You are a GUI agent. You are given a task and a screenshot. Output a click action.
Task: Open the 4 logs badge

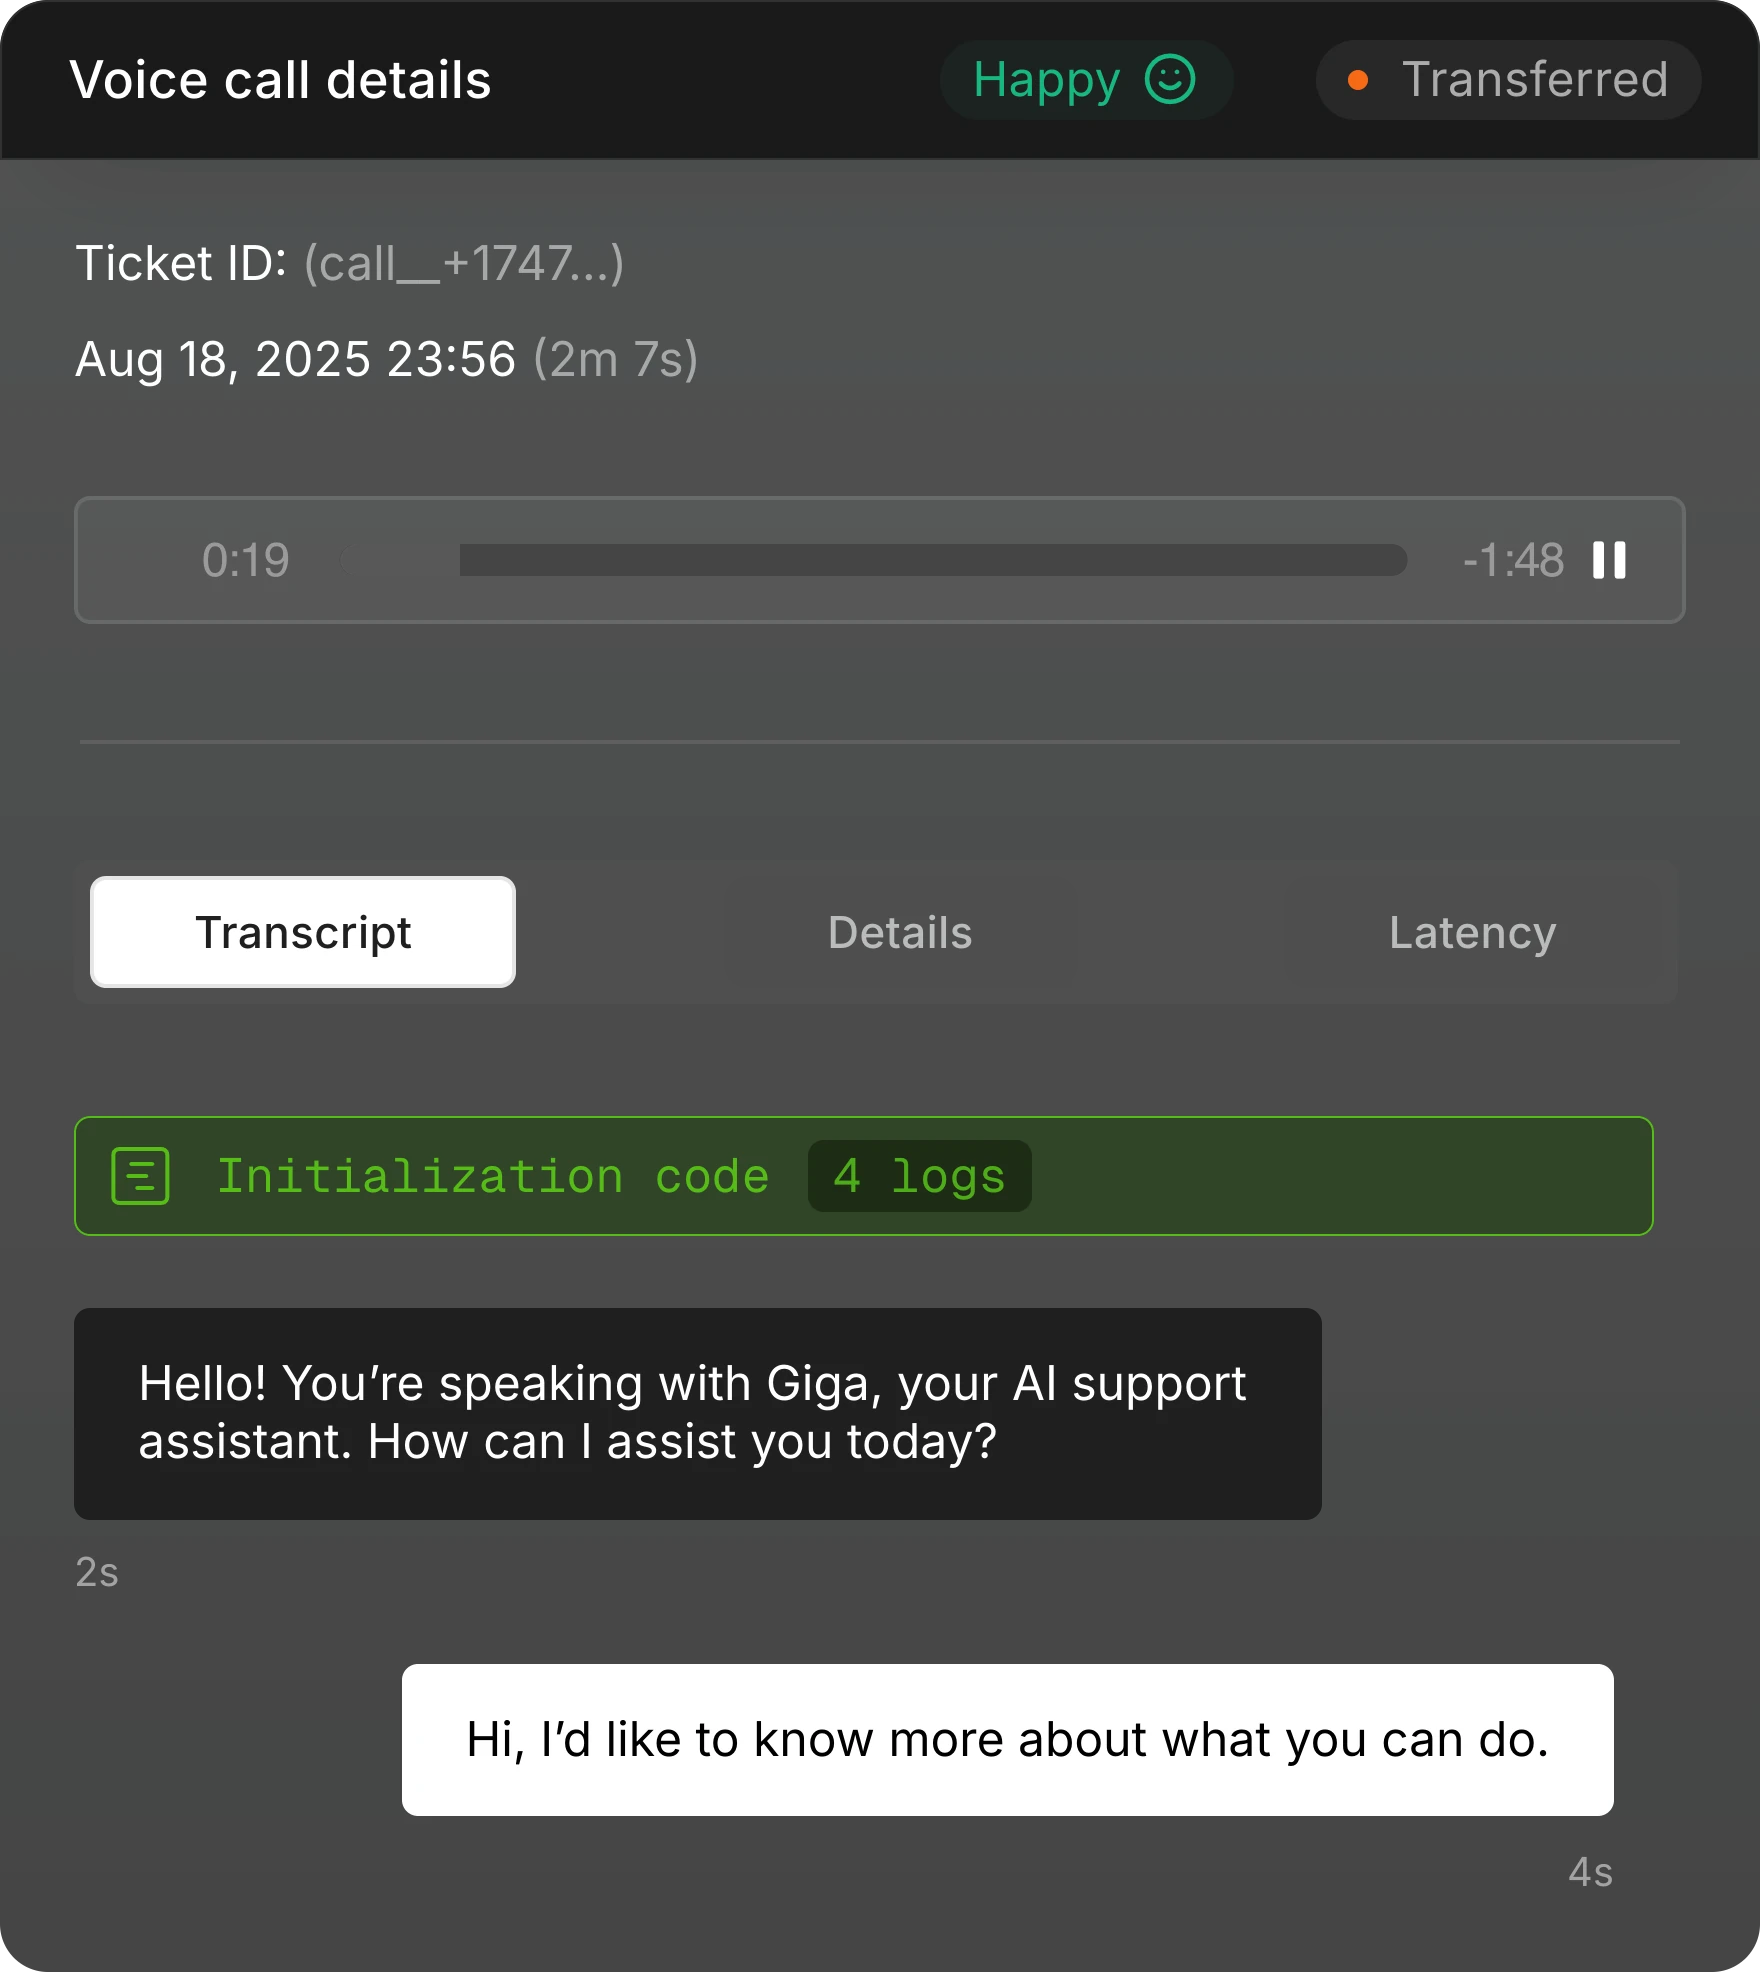coord(919,1176)
